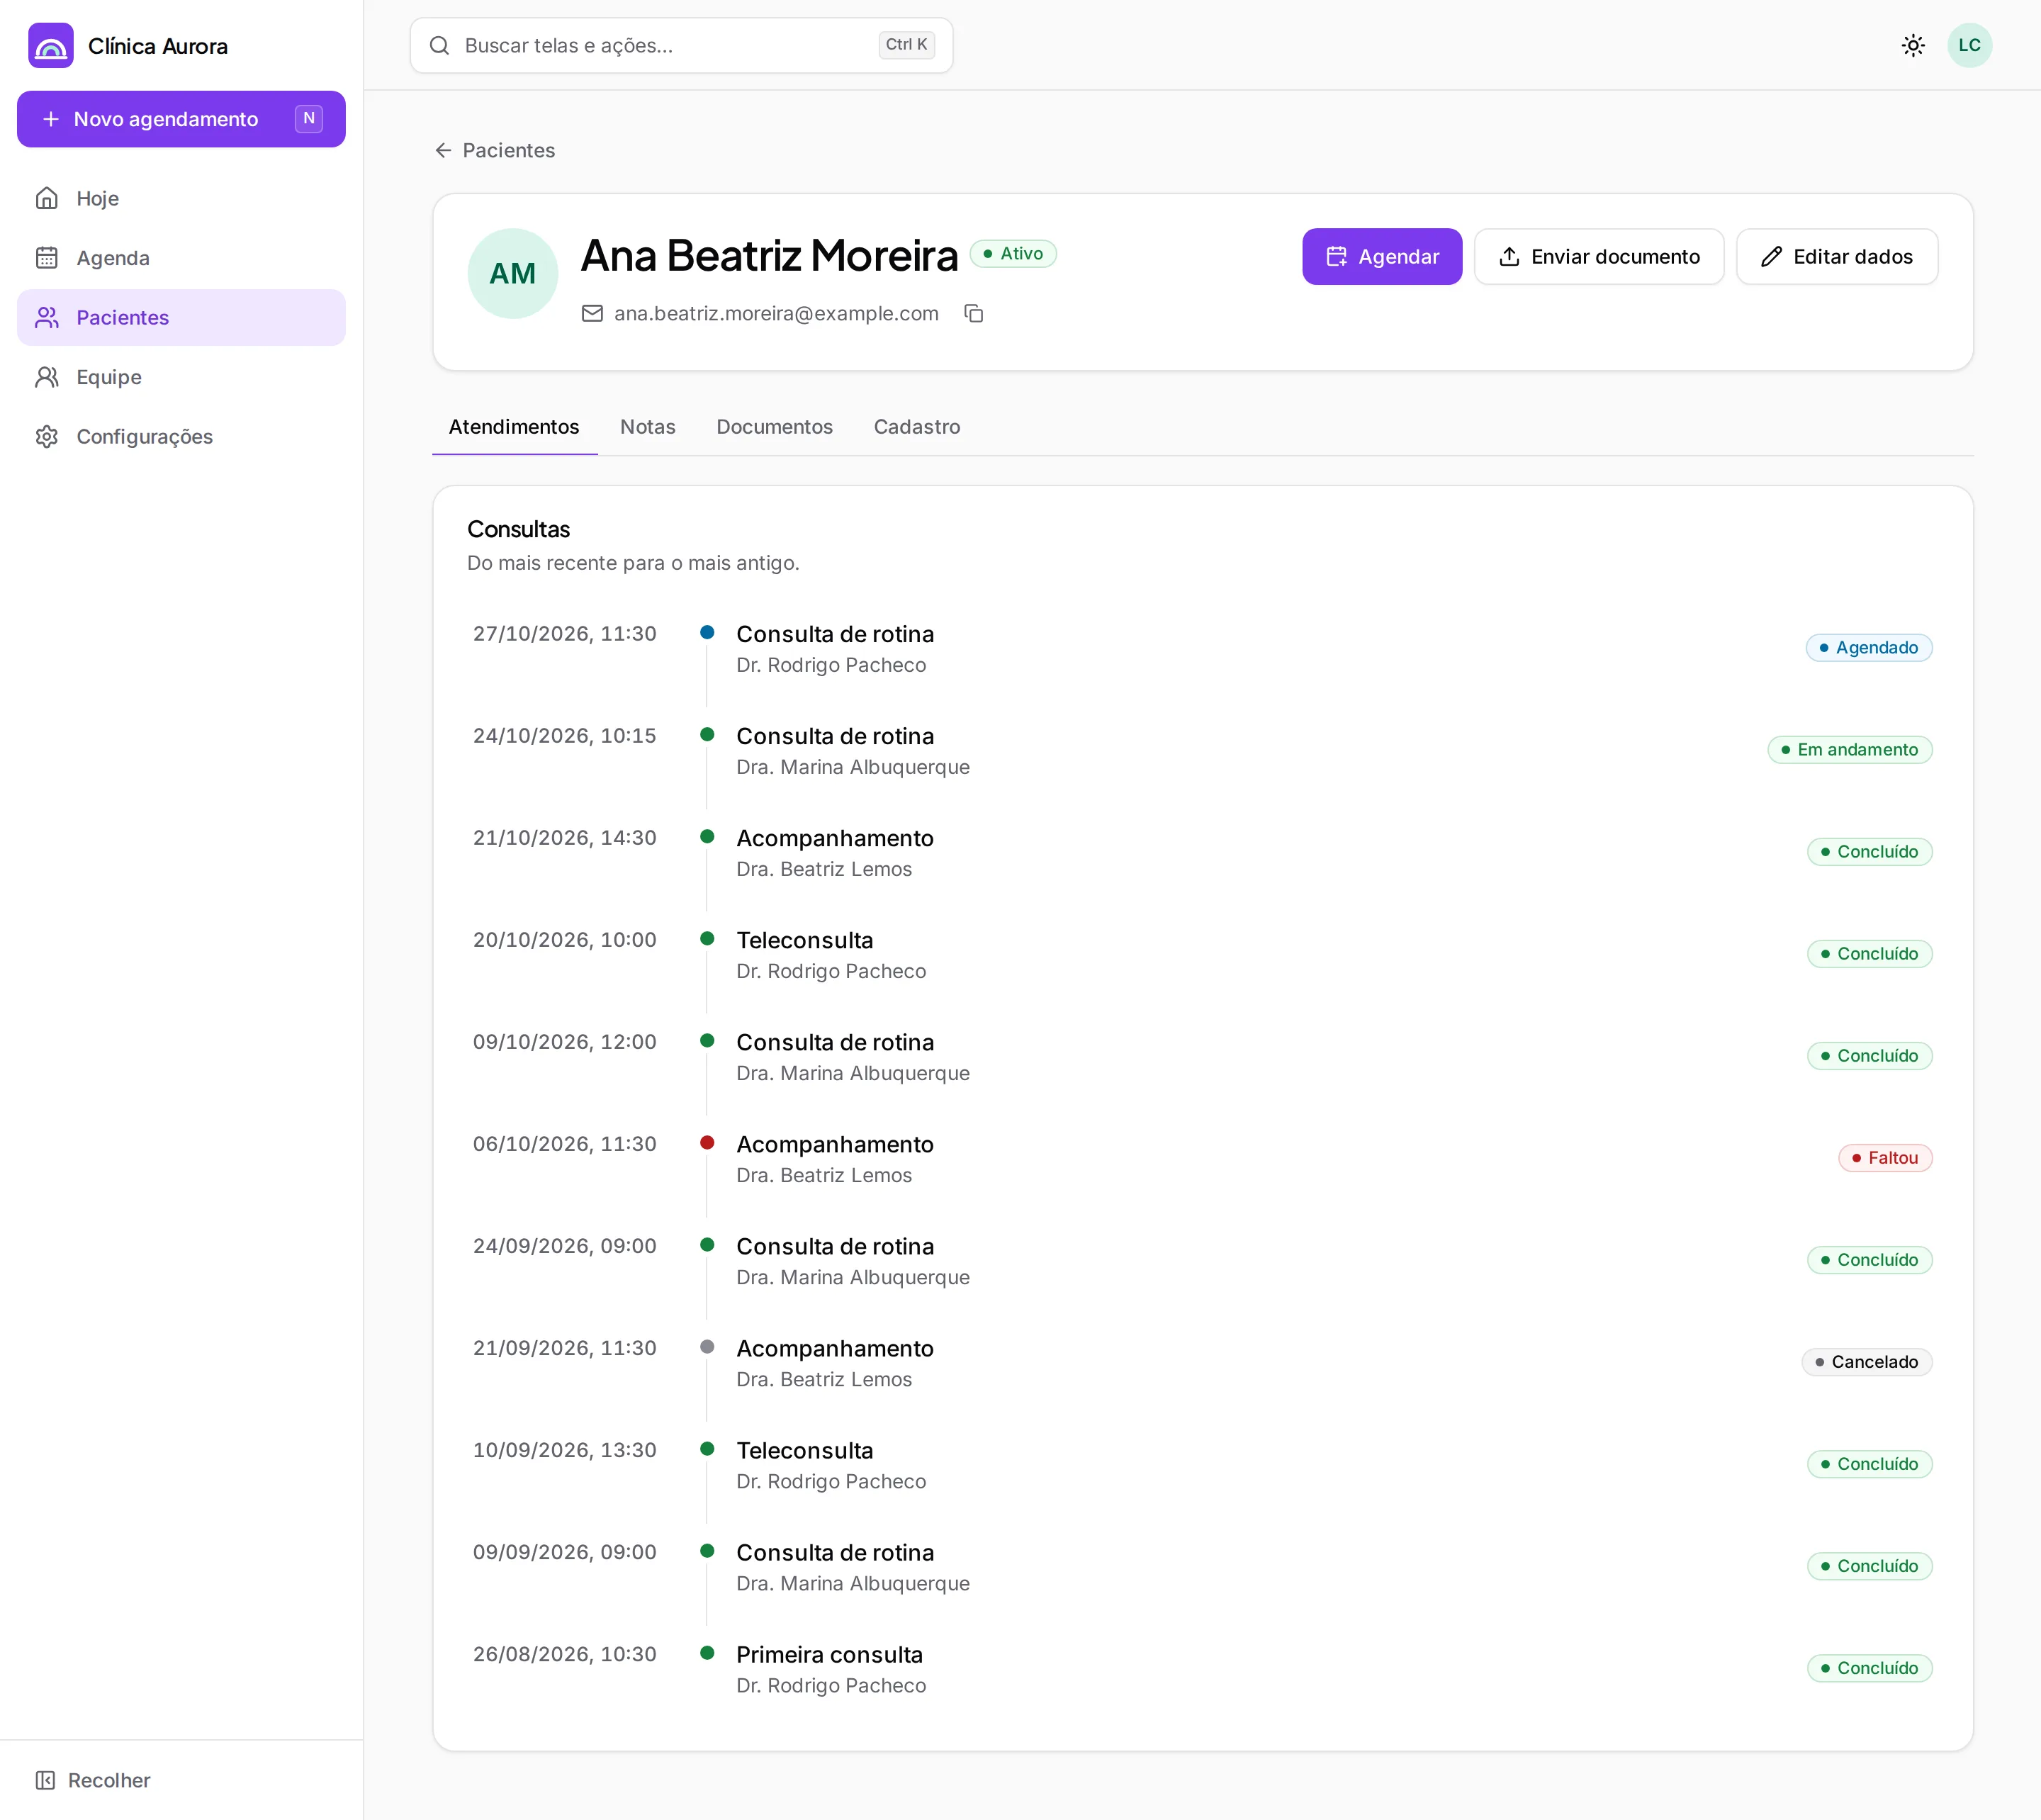Click the Agendar button
This screenshot has height=1820, width=2041.
click(1381, 256)
